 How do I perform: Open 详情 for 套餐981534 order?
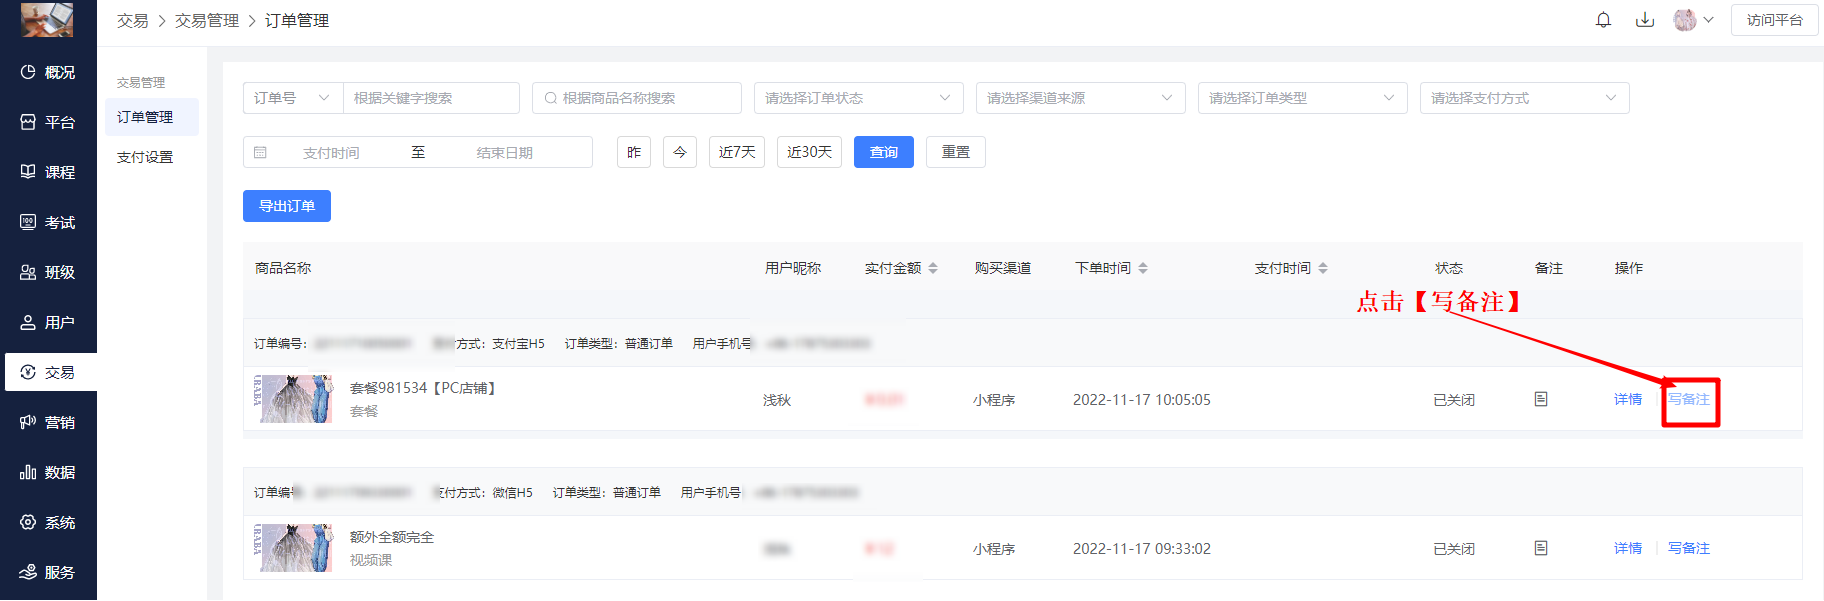(1628, 399)
